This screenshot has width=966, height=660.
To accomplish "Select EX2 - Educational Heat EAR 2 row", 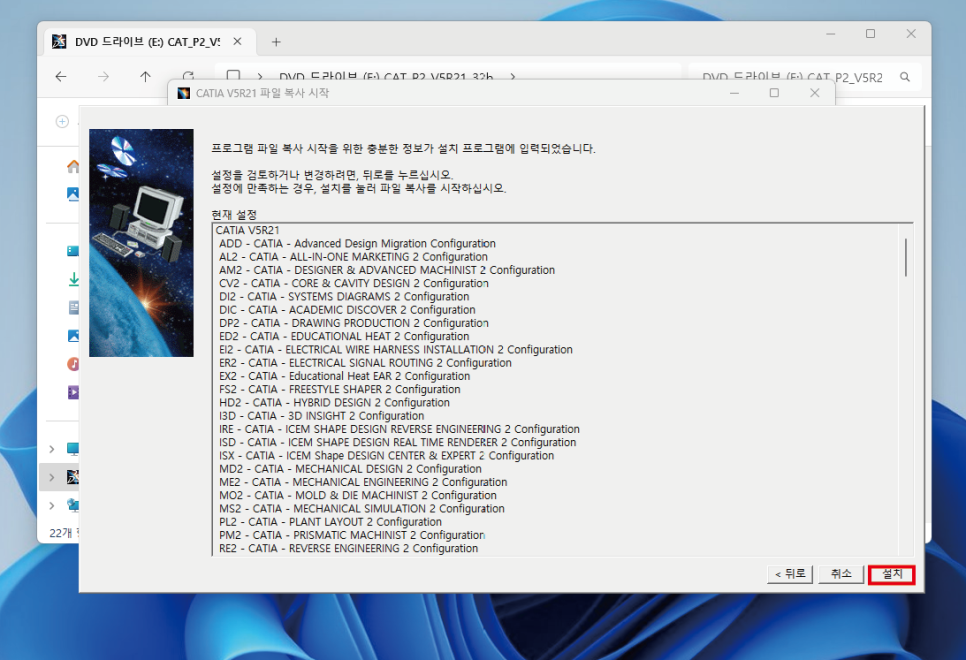I will tap(344, 376).
